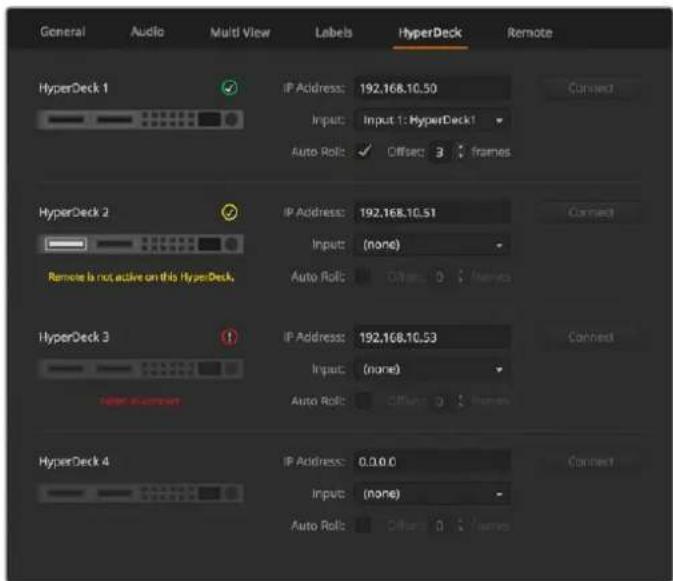673x581 pixels.
Task: Switch to the Labels tab
Action: [333, 33]
